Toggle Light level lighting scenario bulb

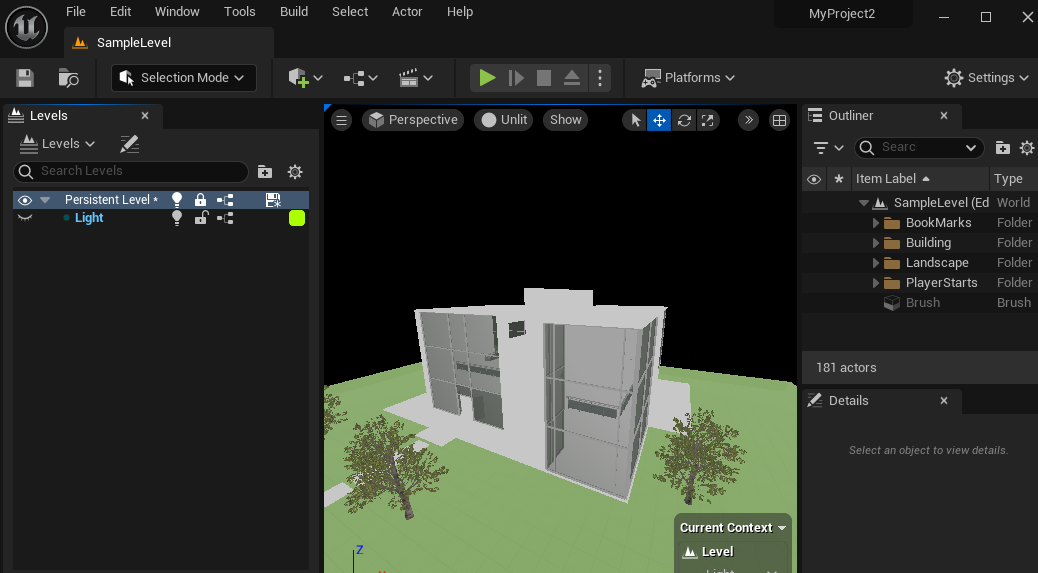coord(177,218)
